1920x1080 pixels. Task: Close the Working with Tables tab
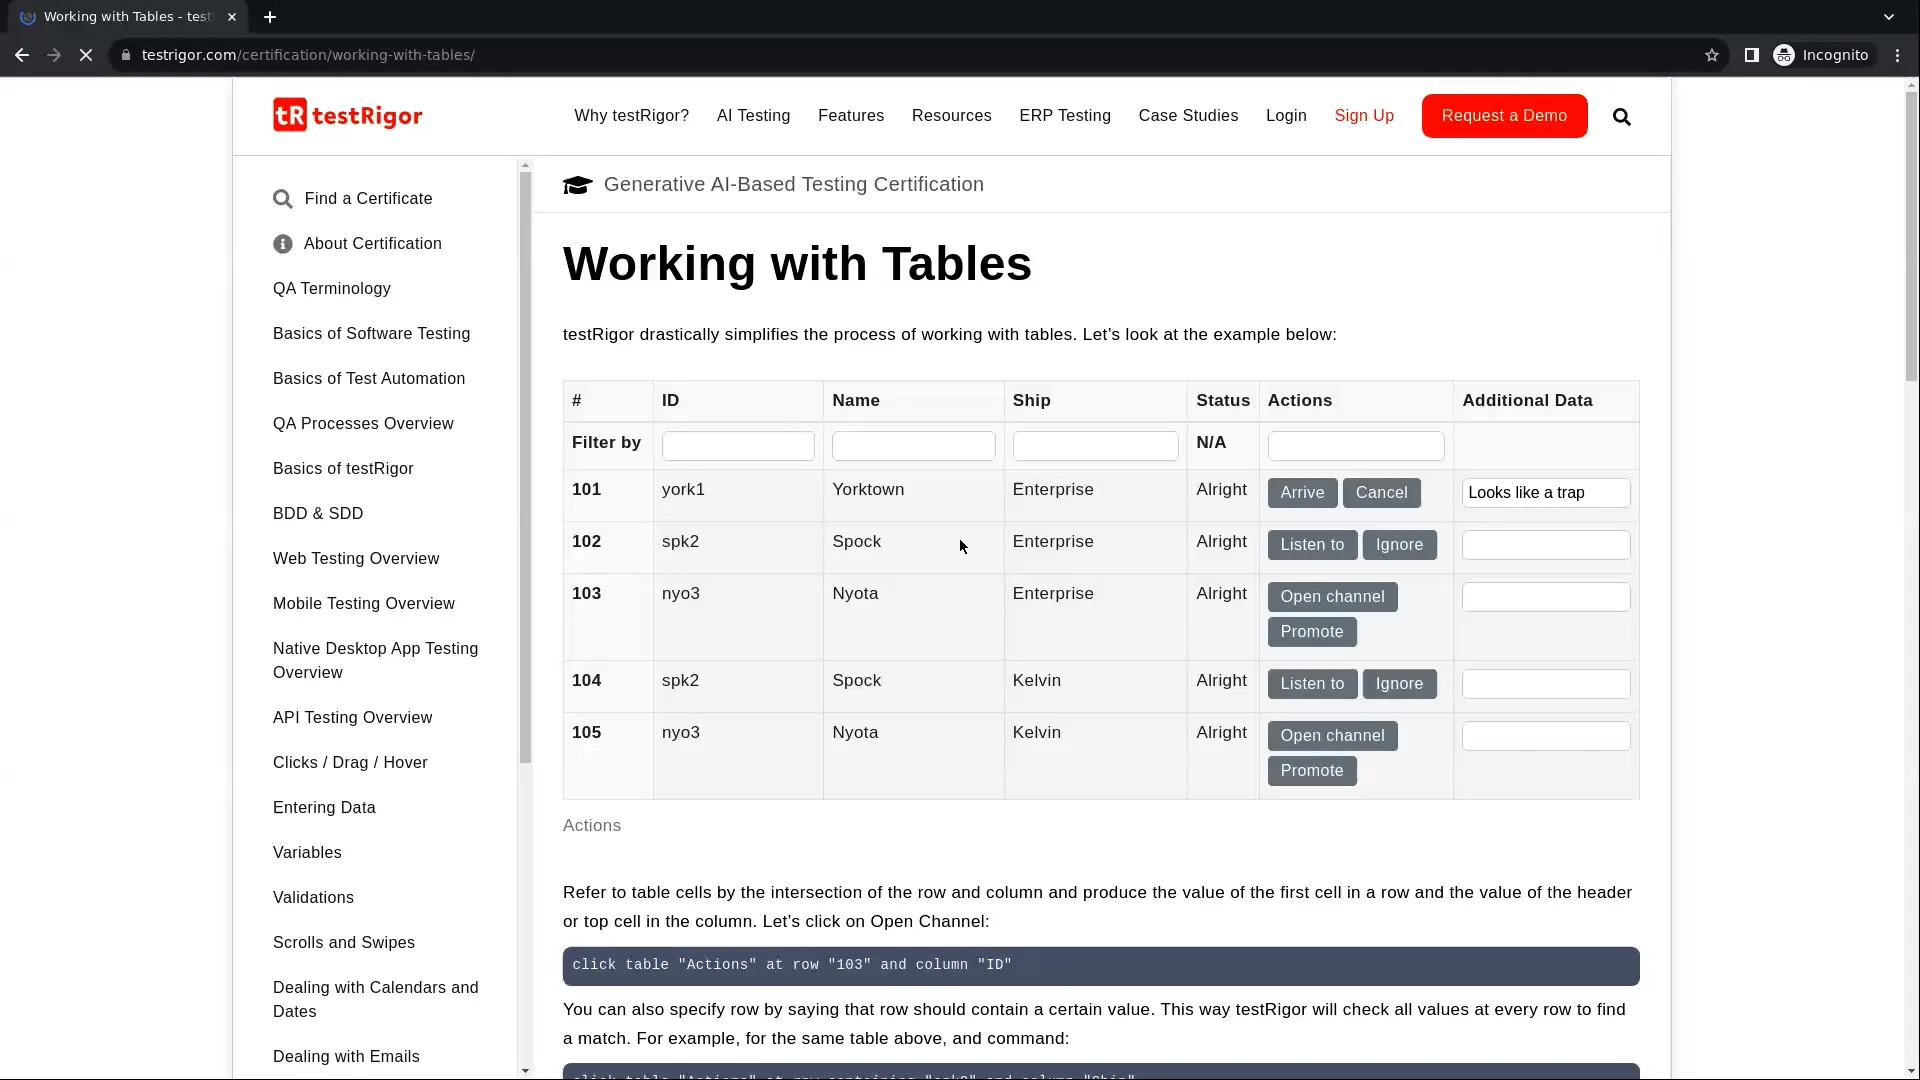pyautogui.click(x=232, y=17)
